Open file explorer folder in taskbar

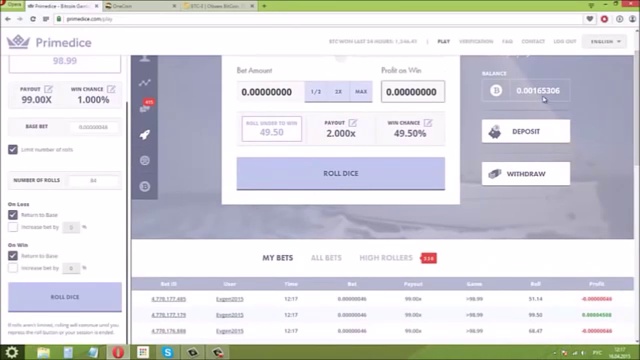click(43, 352)
